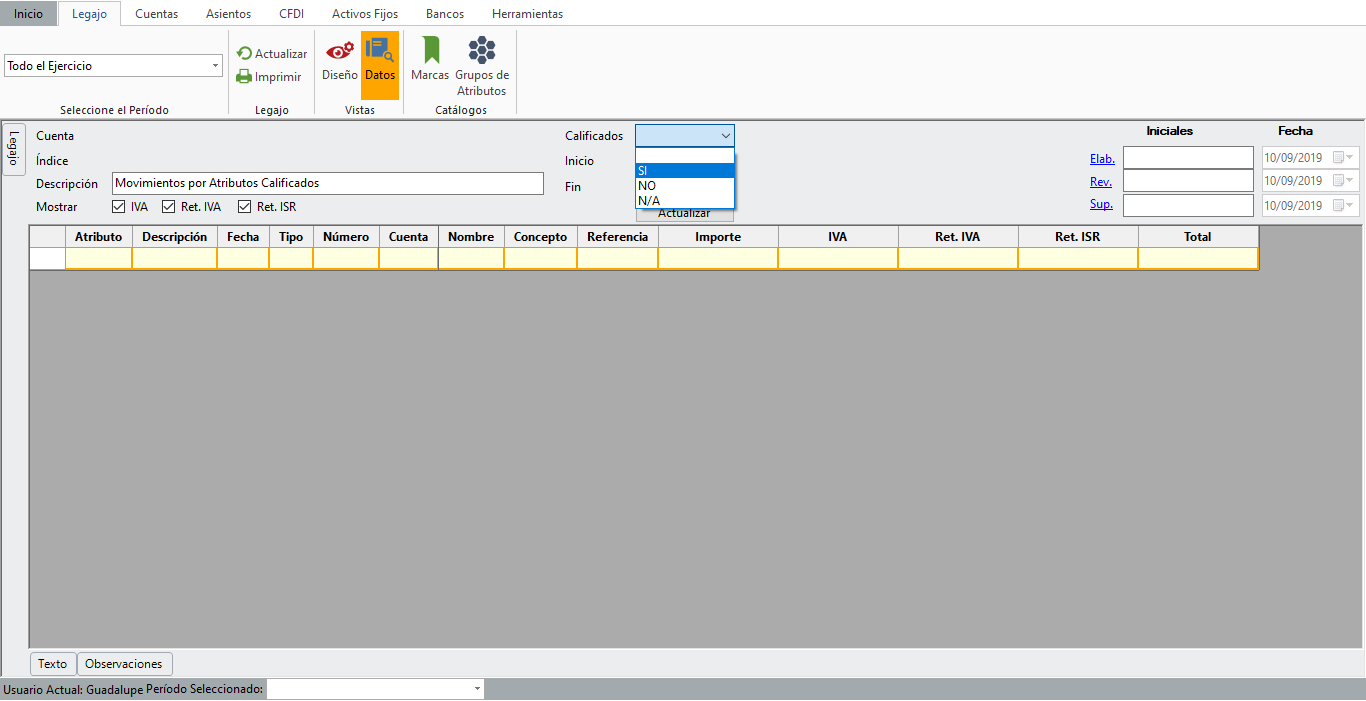
Task: Open the Bancos tab
Action: coord(444,14)
